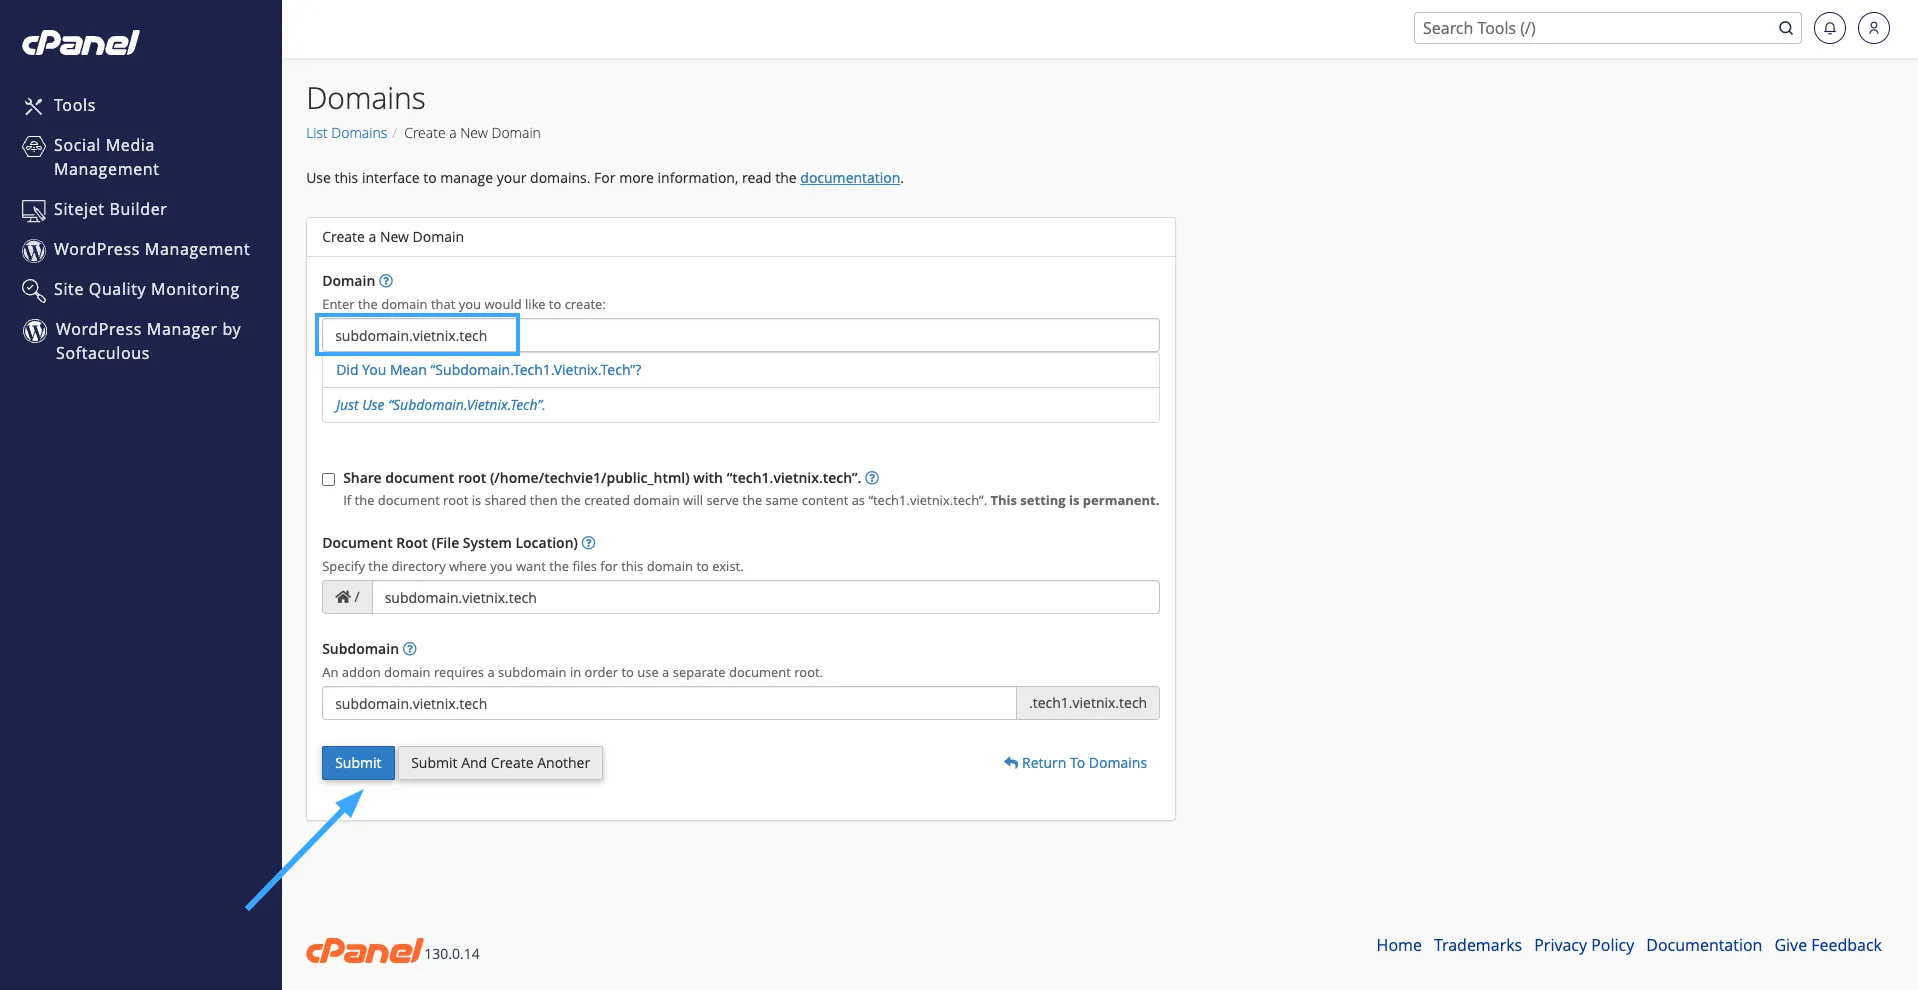This screenshot has height=990, width=1918.
Task: Click help icon next to Document Root label
Action: click(x=588, y=543)
